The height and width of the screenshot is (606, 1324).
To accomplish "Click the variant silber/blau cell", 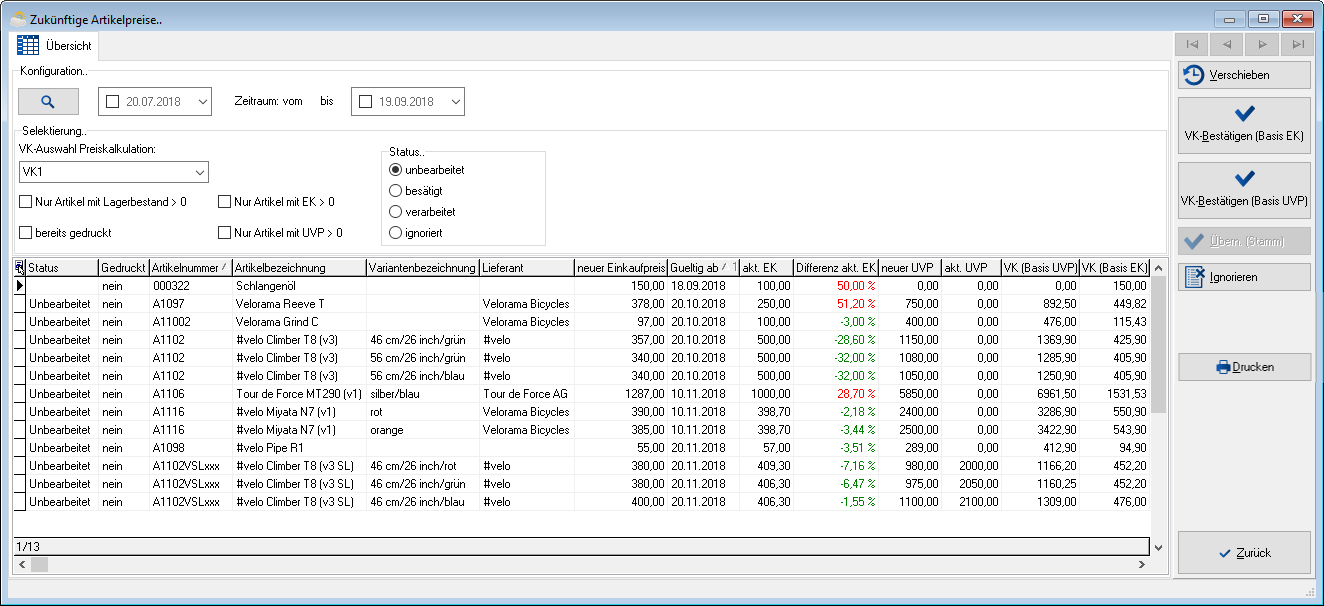I will (x=422, y=394).
